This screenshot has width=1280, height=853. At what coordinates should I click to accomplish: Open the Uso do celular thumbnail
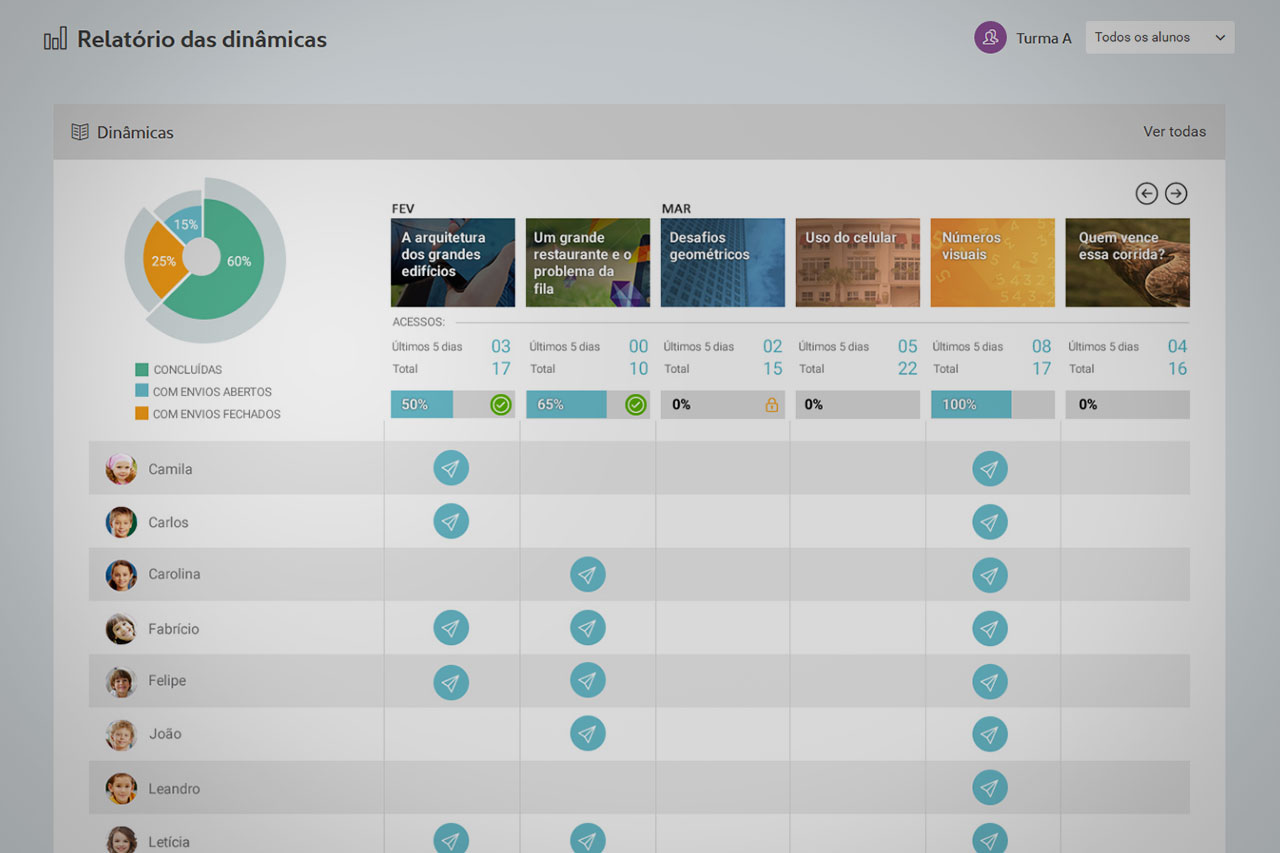(857, 263)
